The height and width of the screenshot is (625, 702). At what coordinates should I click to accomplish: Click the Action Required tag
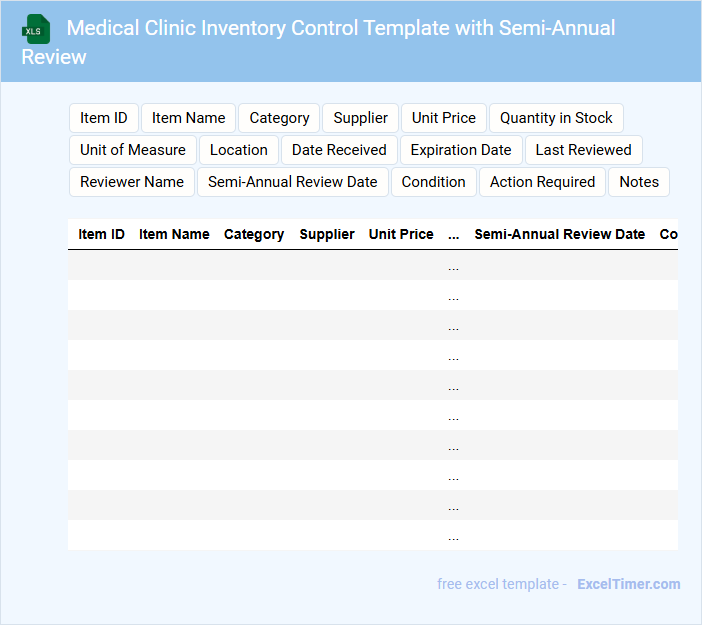pyautogui.click(x=543, y=182)
